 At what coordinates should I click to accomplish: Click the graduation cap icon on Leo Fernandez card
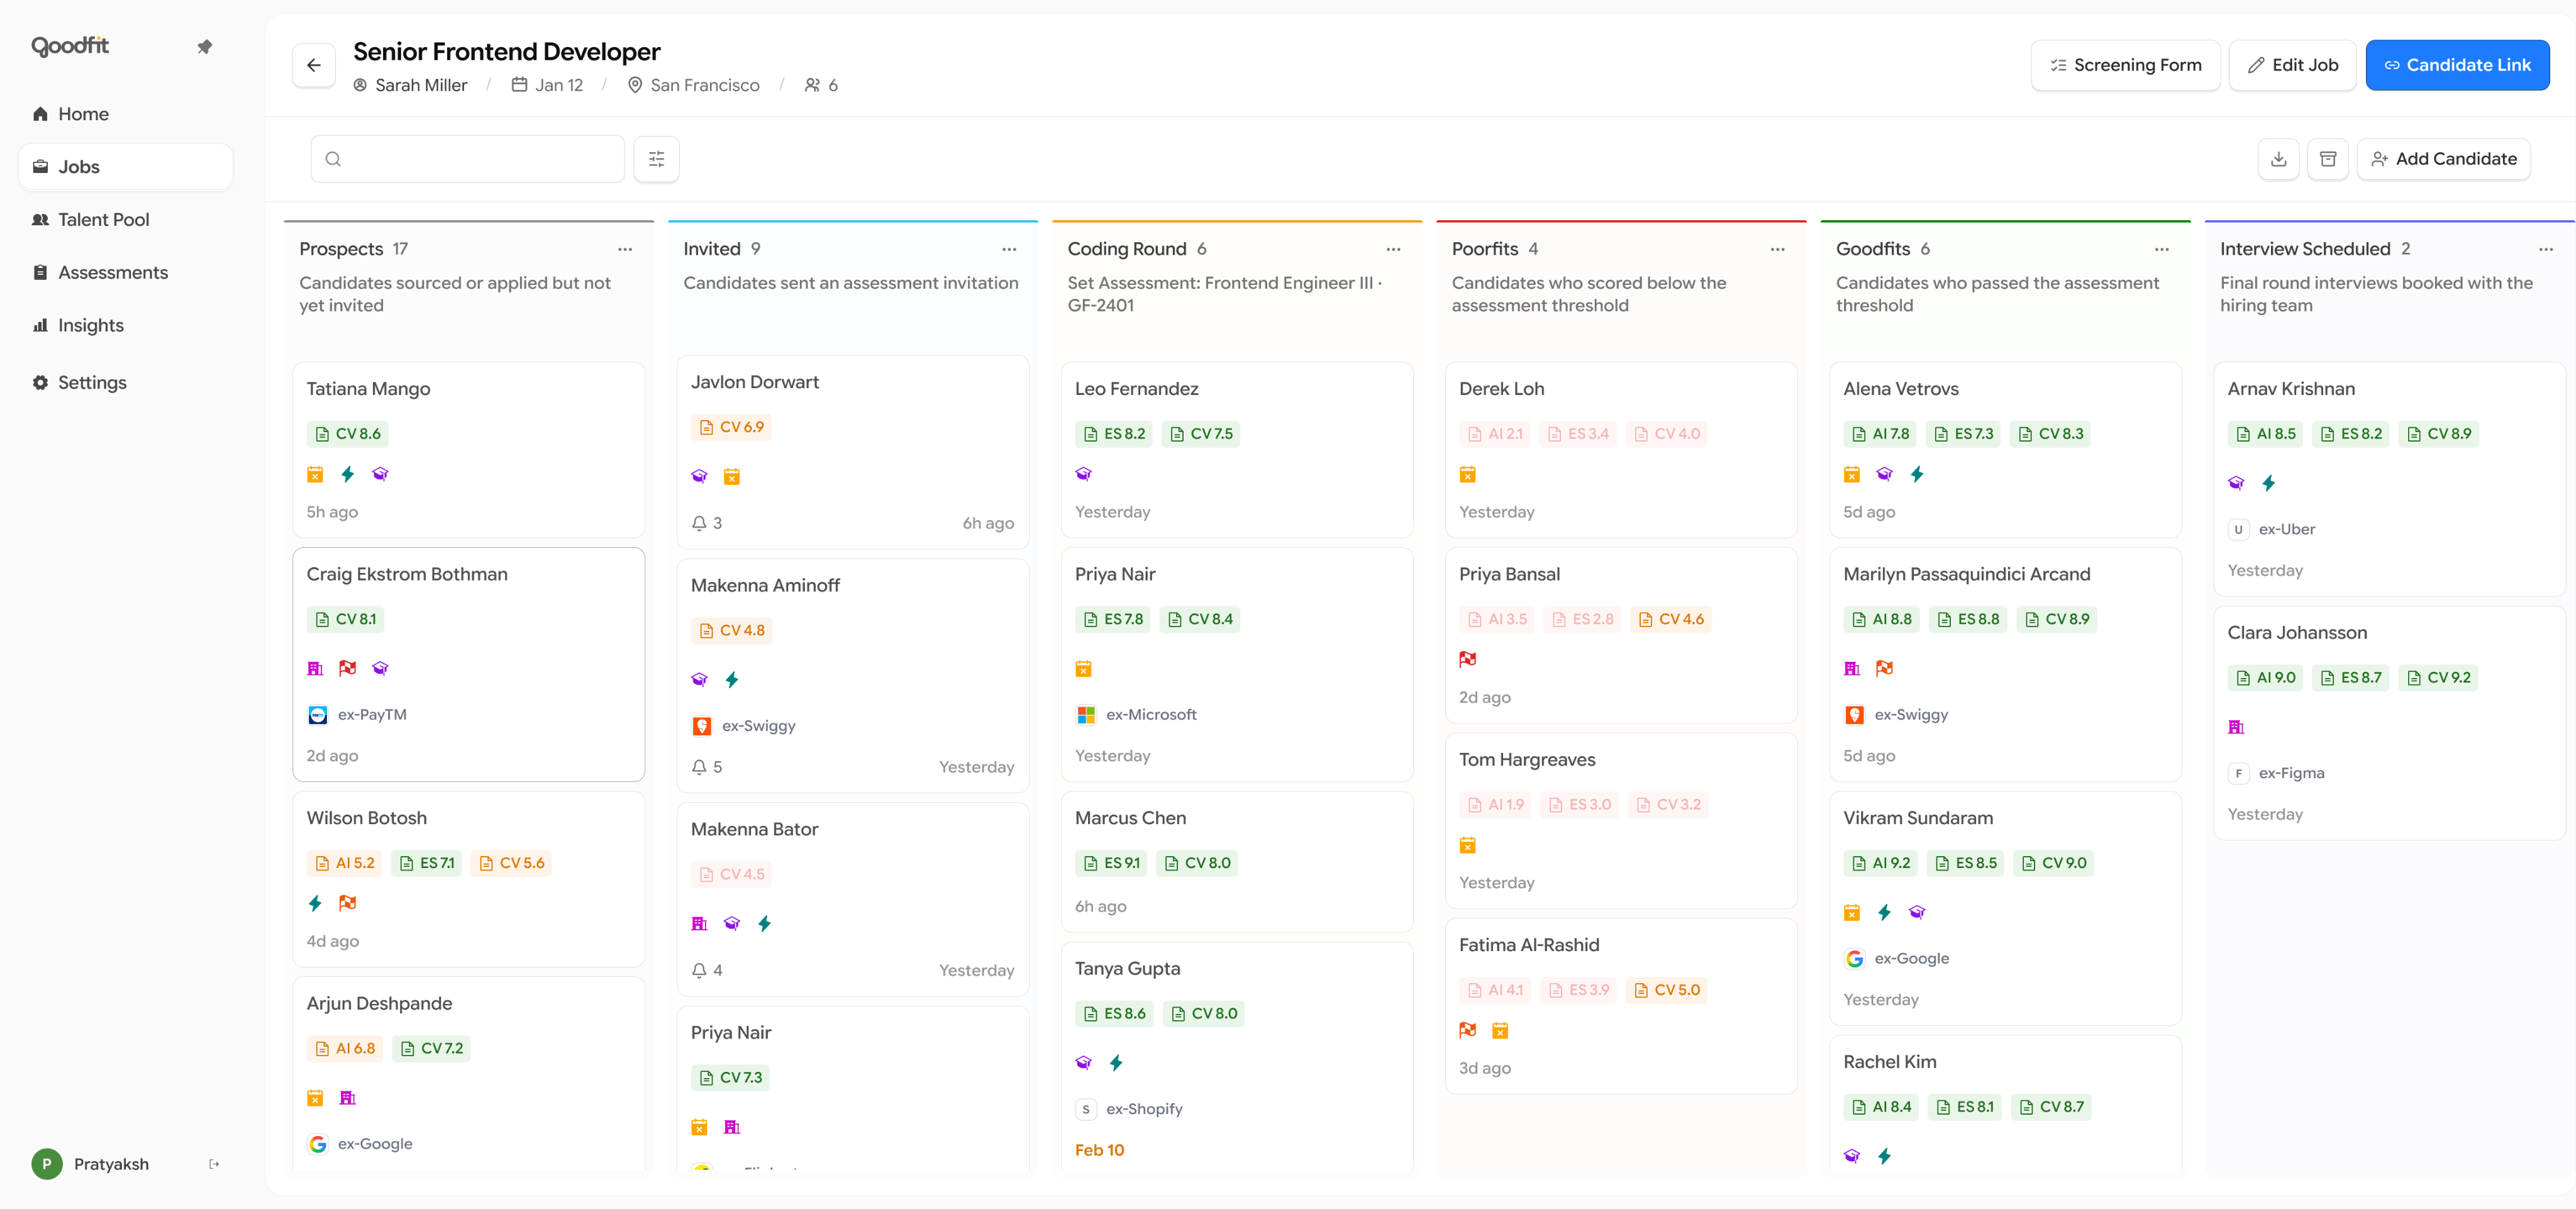coord(1083,474)
